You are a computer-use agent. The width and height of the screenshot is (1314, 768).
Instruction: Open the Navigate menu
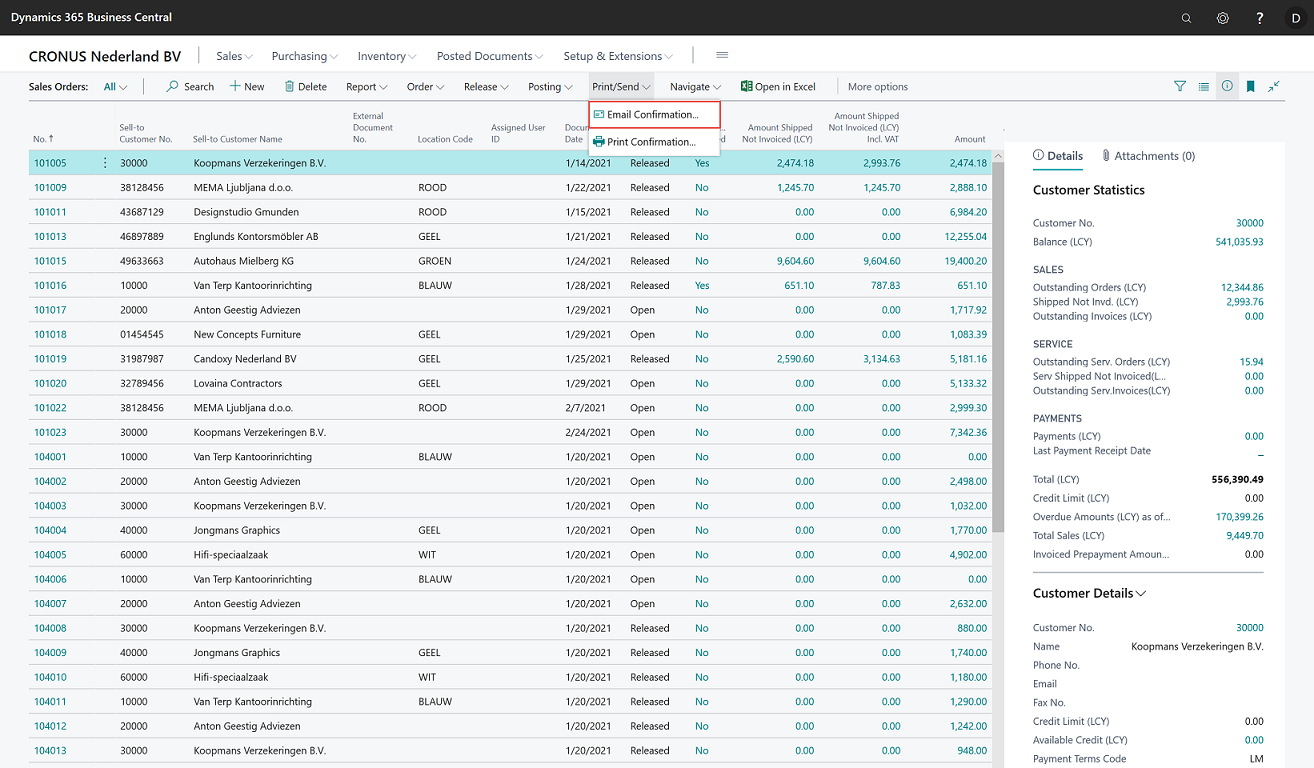pyautogui.click(x=696, y=87)
